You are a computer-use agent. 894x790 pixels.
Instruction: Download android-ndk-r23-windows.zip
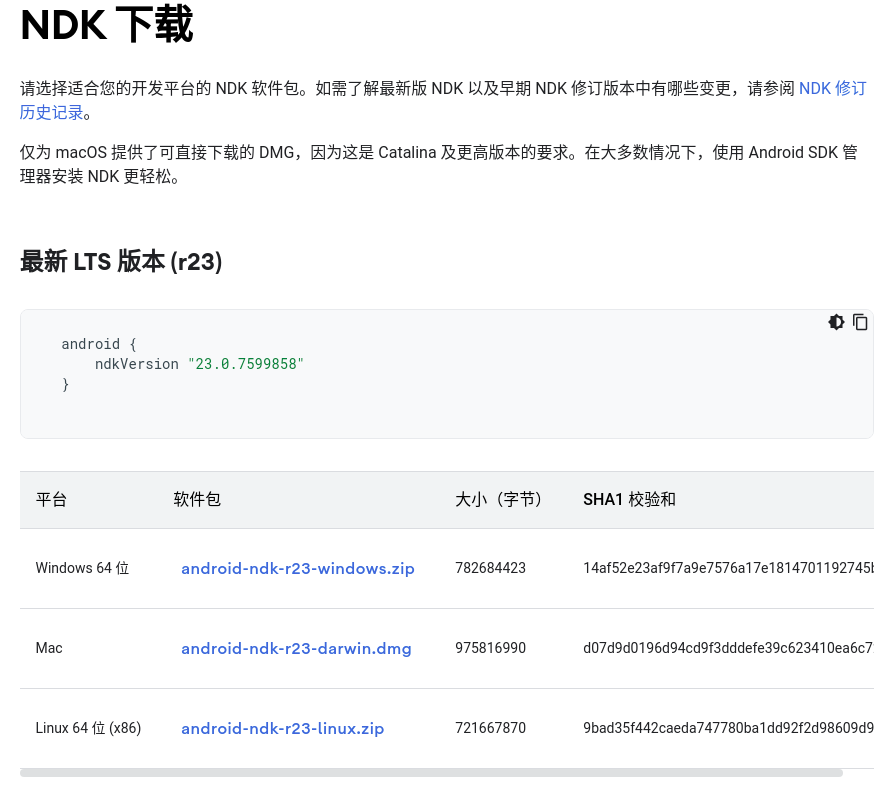(x=297, y=568)
